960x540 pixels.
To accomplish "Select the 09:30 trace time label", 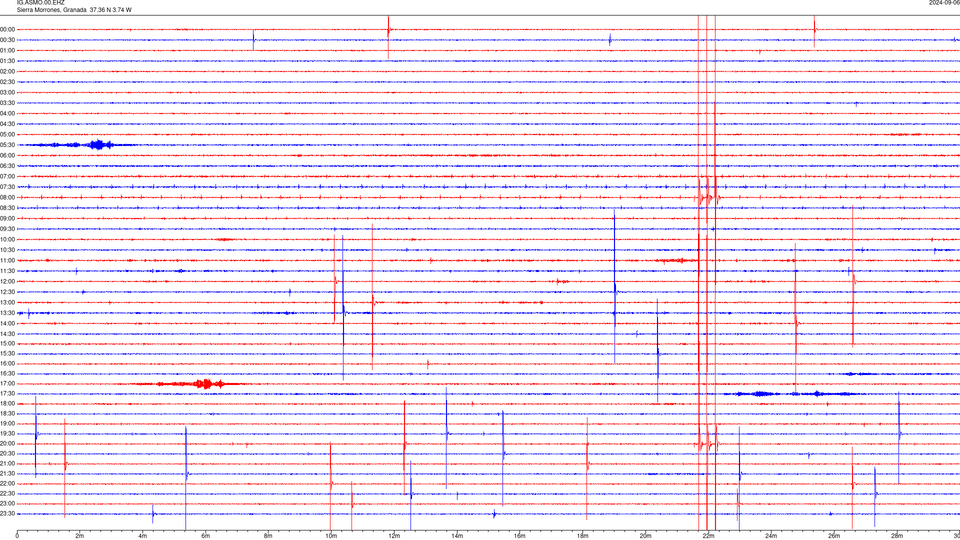I will 8,229.
